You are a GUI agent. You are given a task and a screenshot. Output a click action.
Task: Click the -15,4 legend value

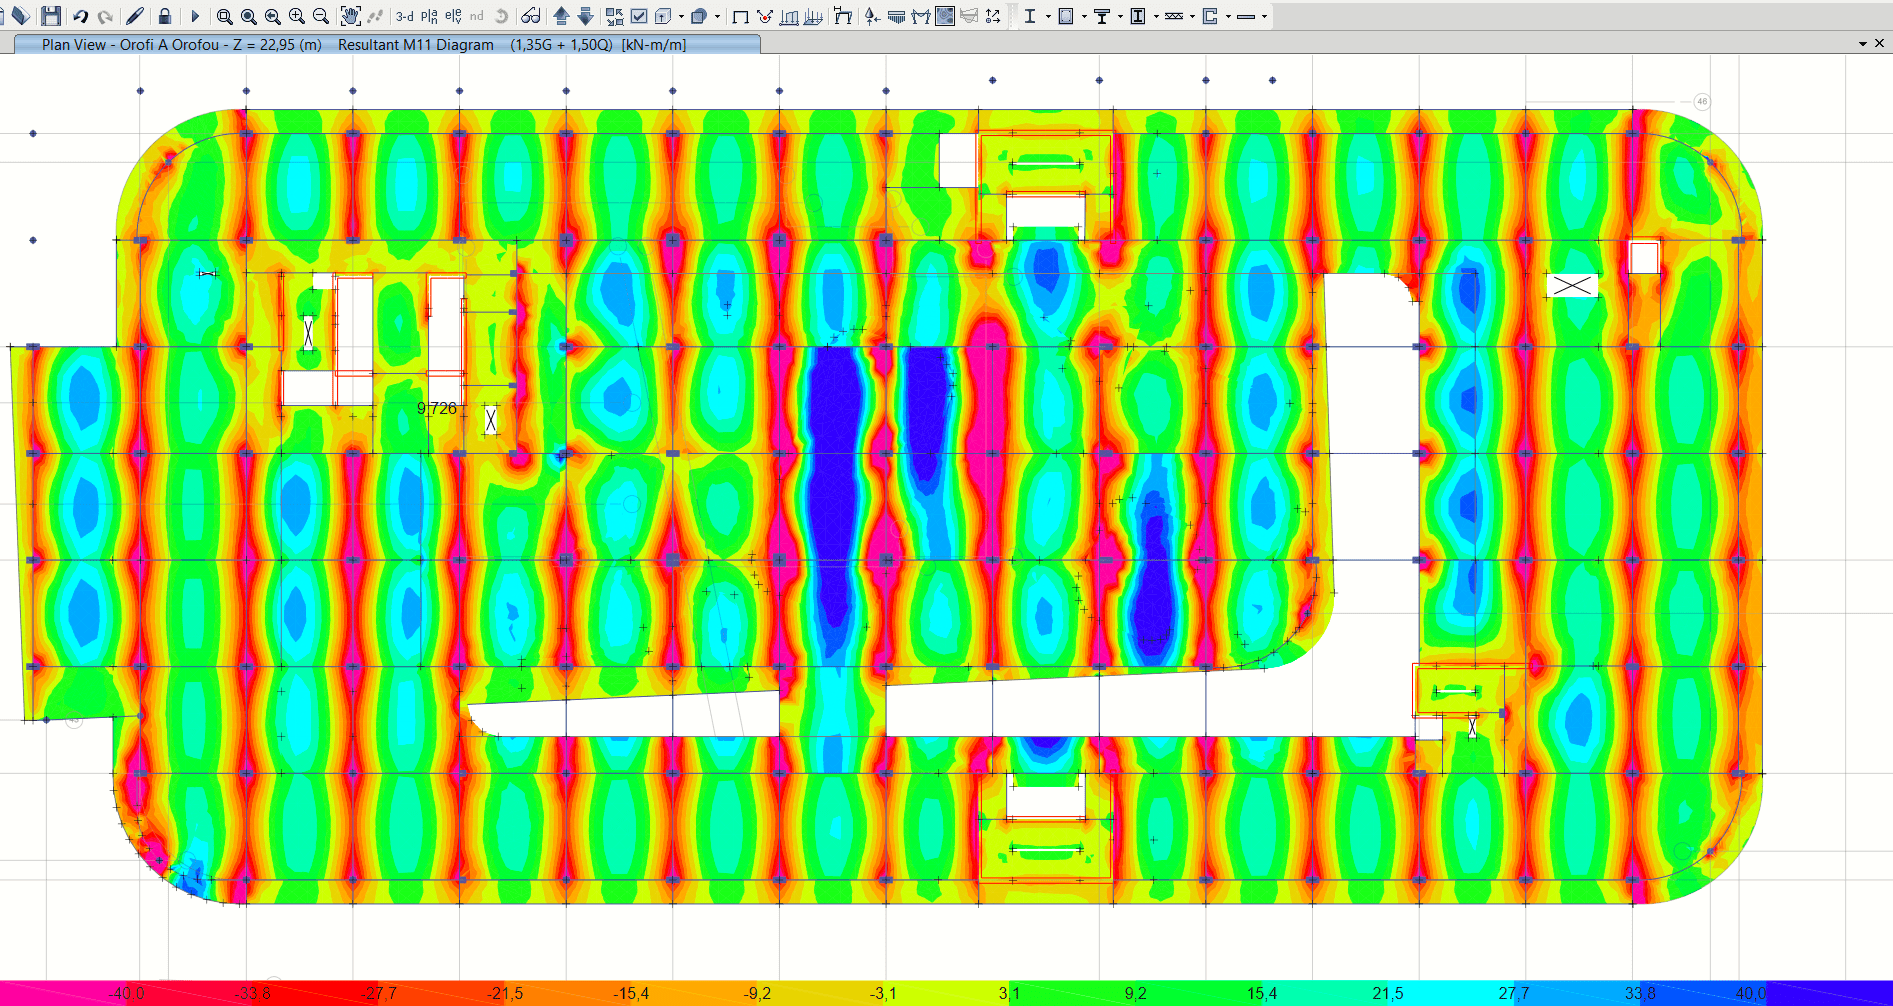click(631, 993)
